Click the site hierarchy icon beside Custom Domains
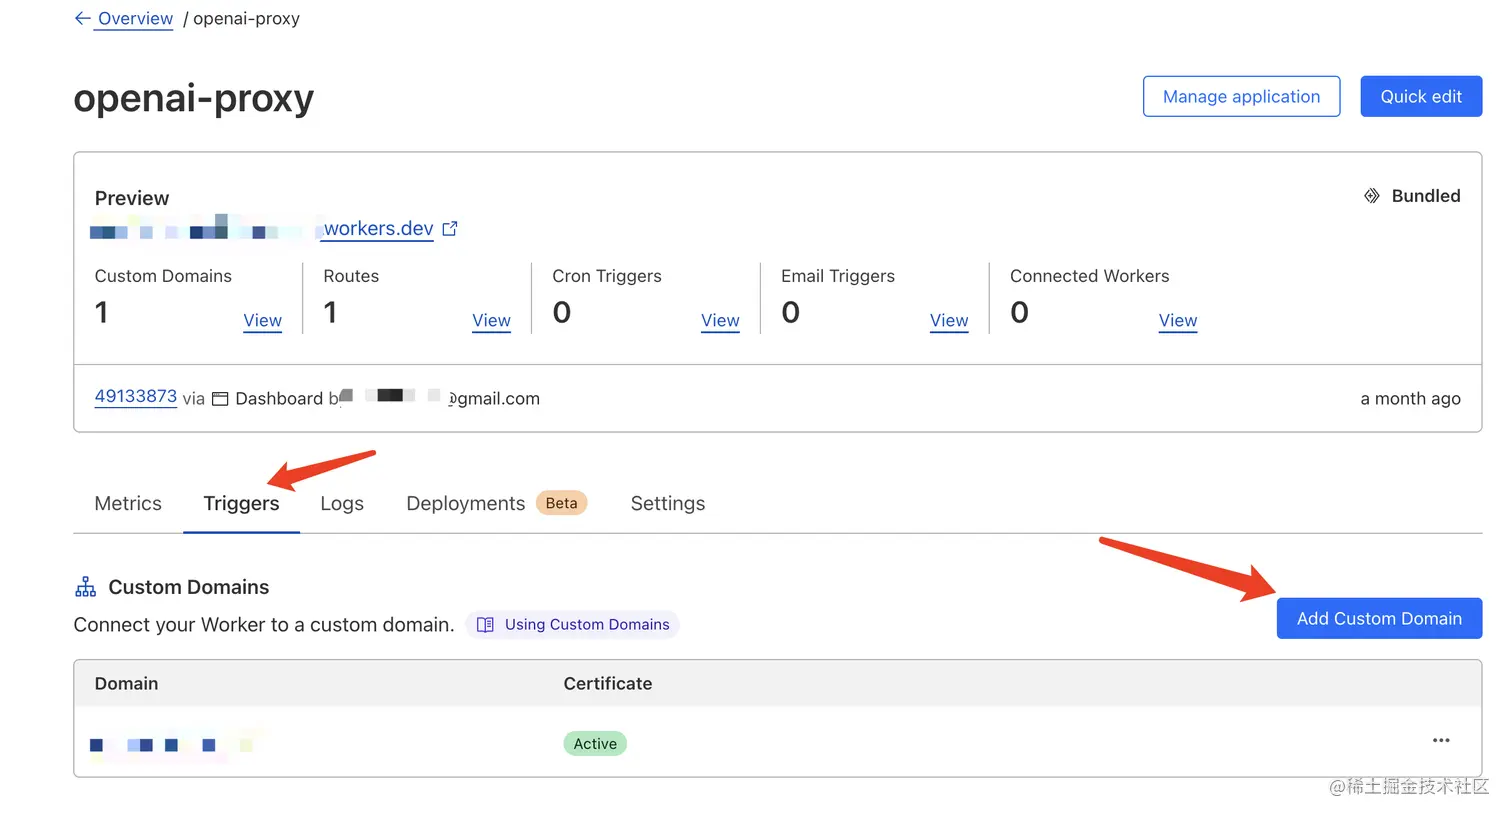This screenshot has width=1512, height=819. [x=85, y=586]
